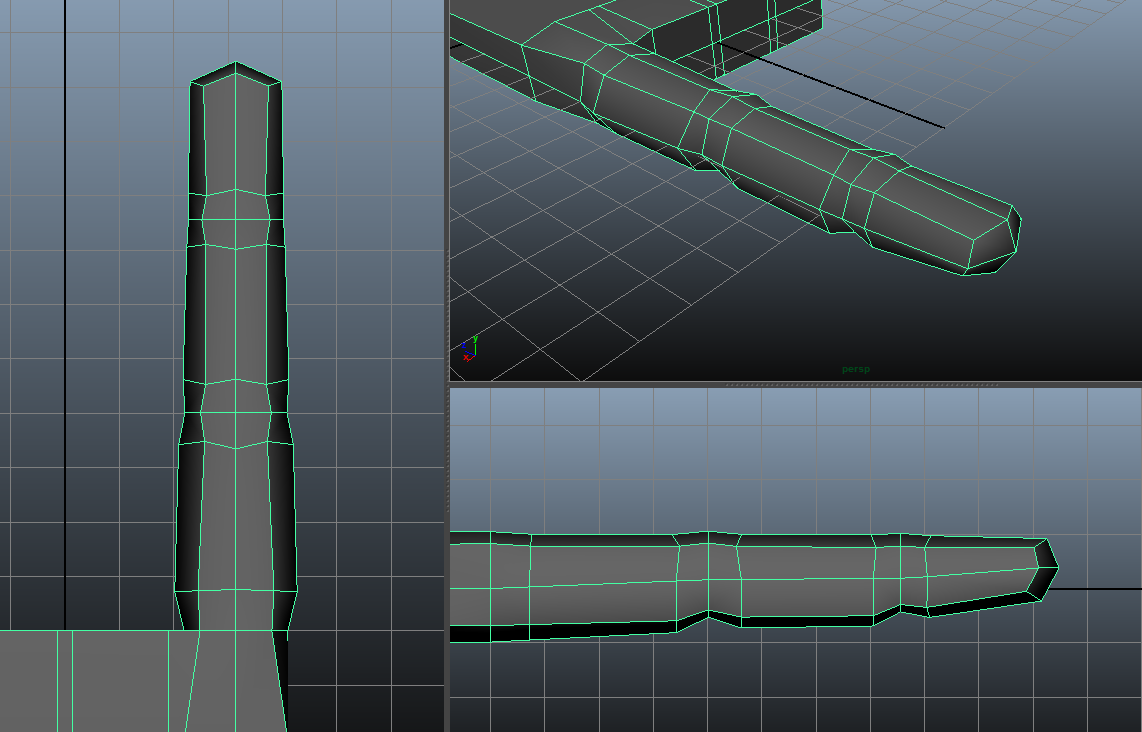Click the black horizontal line right of the side-view fingertip
The width and height of the screenshot is (1142, 732).
(x=1100, y=589)
